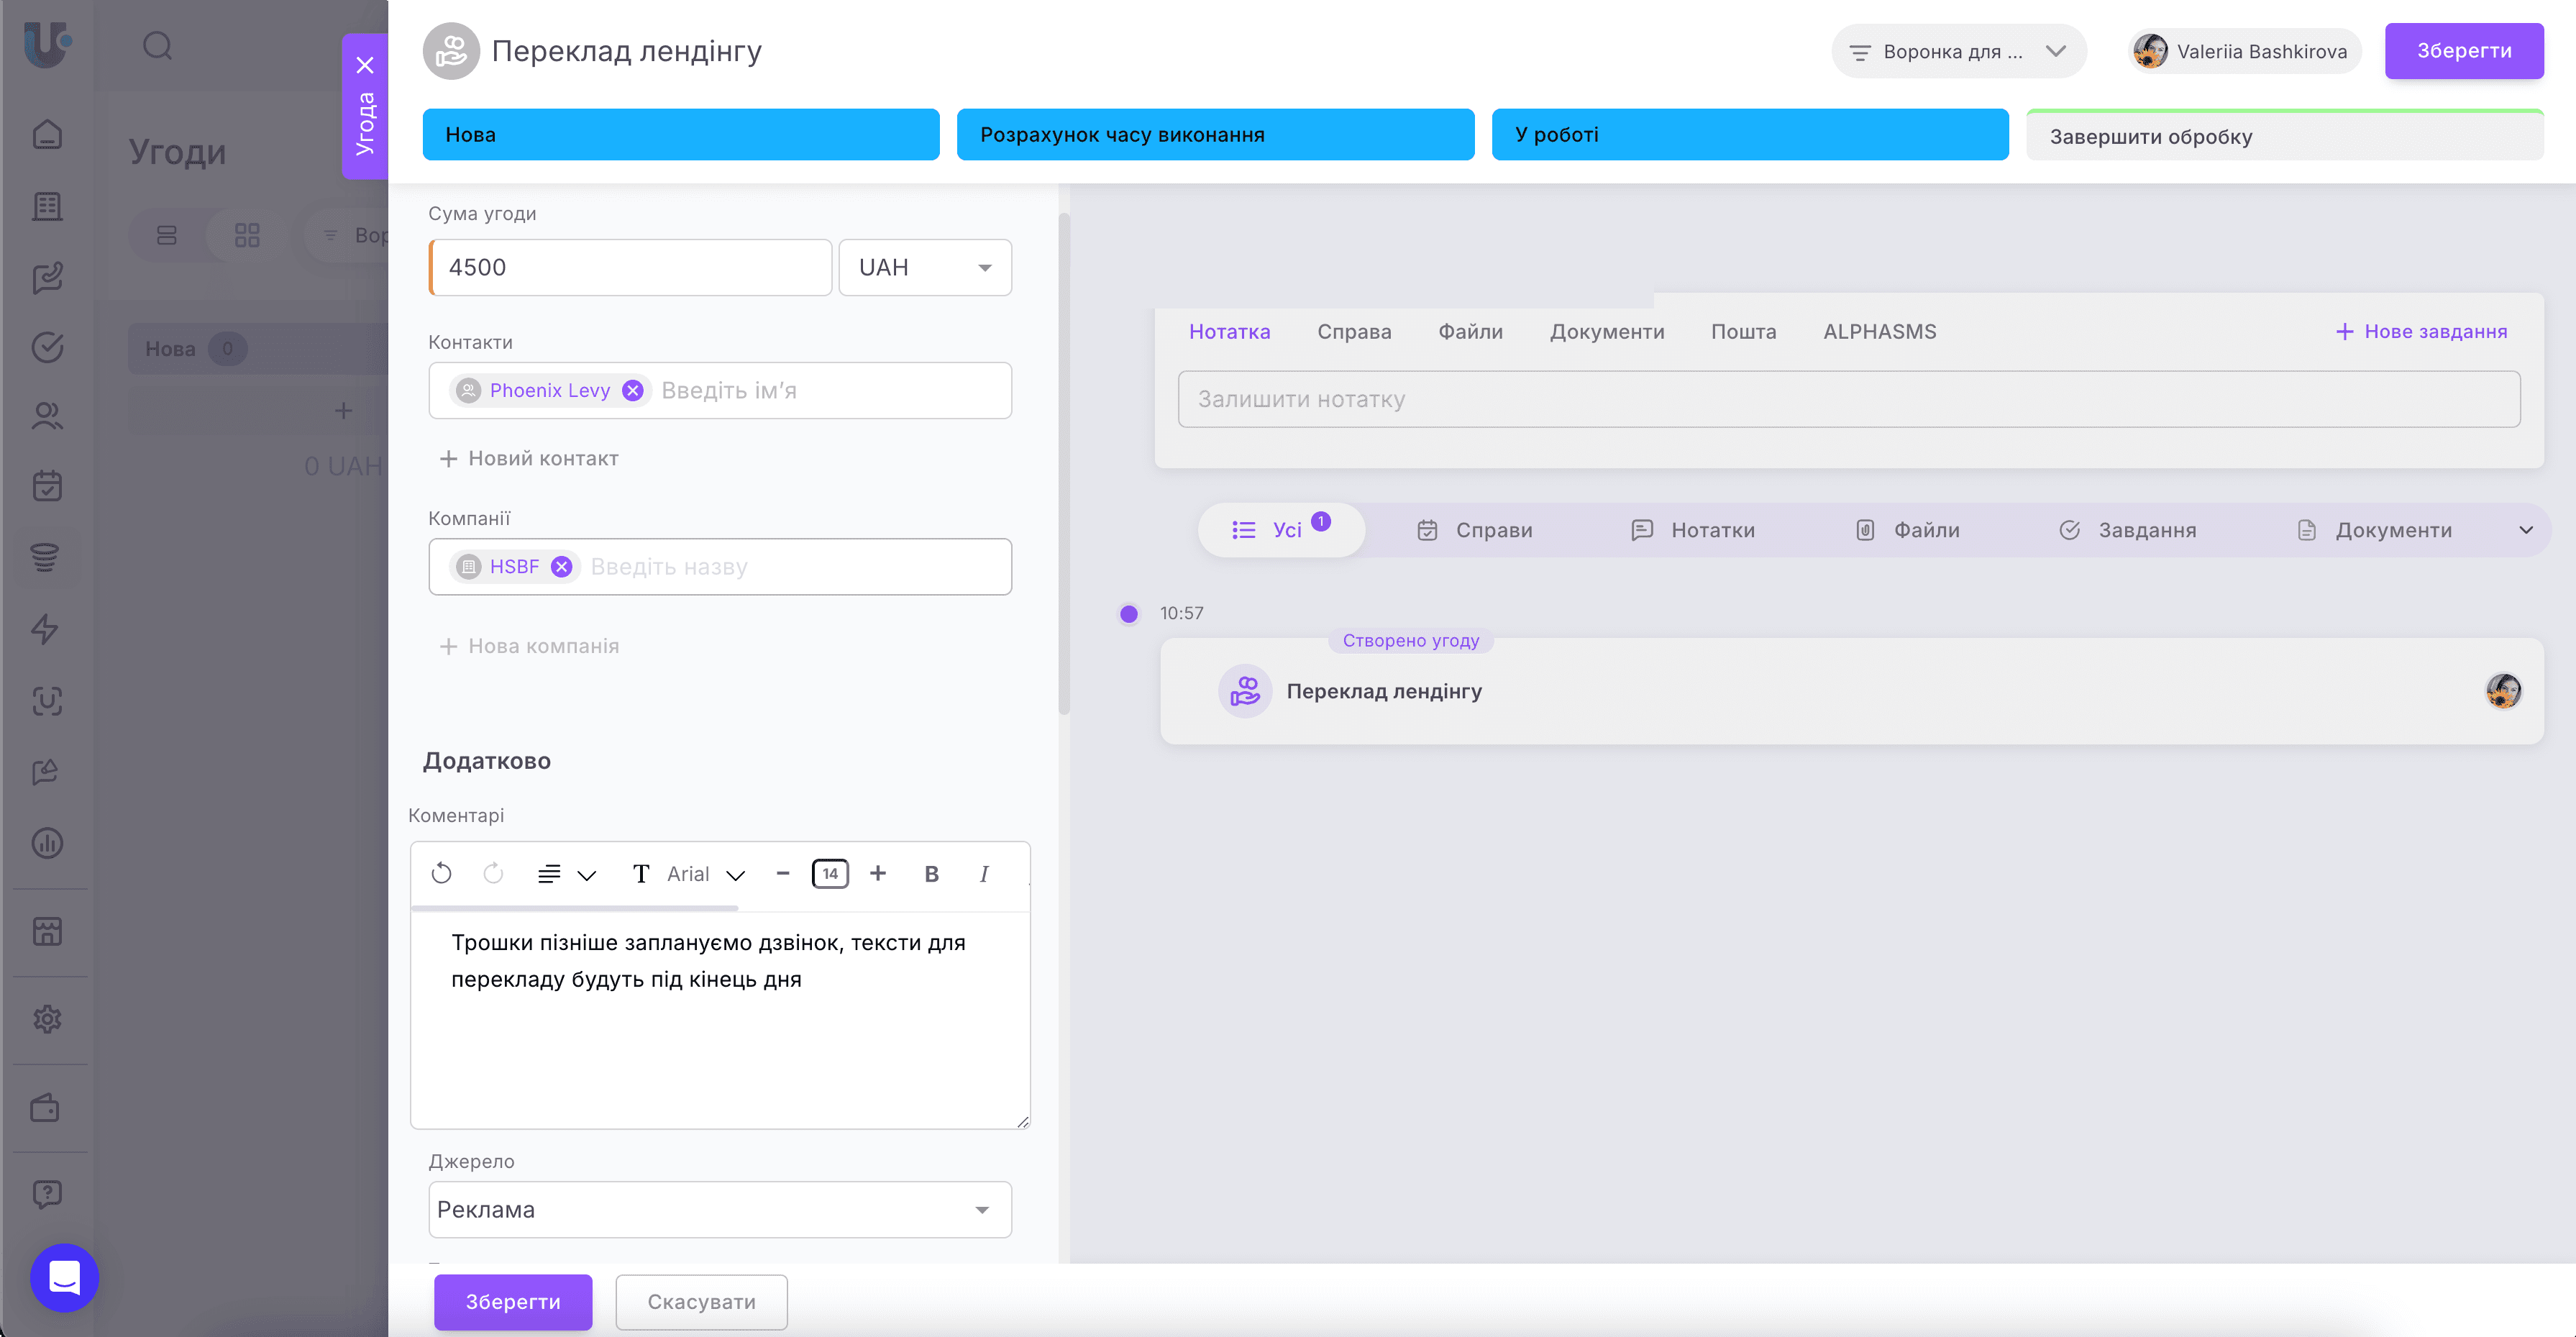This screenshot has width=2576, height=1337.
Task: Open the Воронка funnel selector
Action: [x=1957, y=51]
